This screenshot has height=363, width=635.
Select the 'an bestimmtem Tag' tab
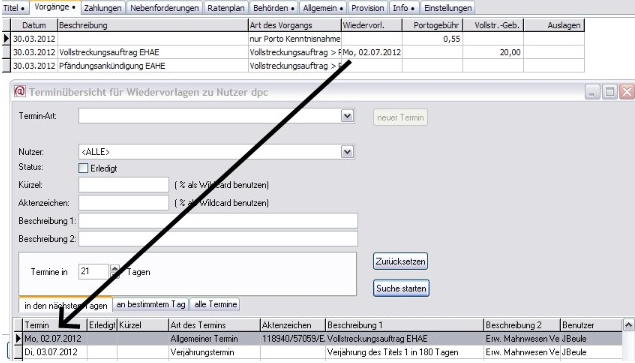pos(151,304)
